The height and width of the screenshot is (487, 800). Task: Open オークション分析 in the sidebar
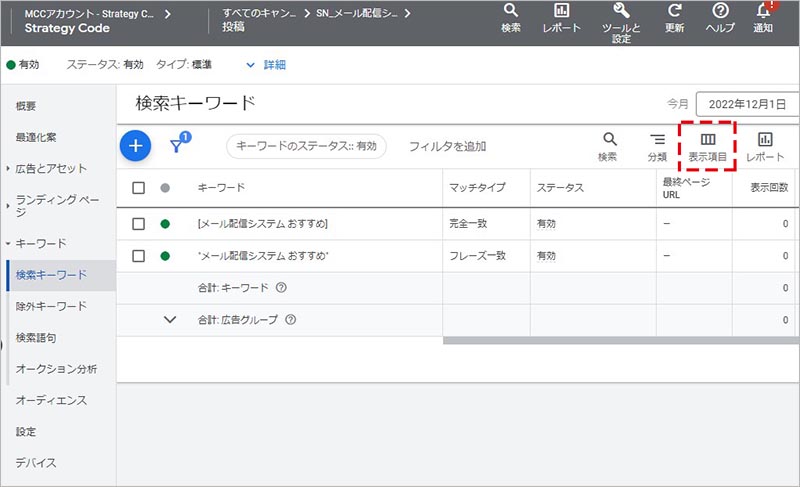click(x=56, y=369)
